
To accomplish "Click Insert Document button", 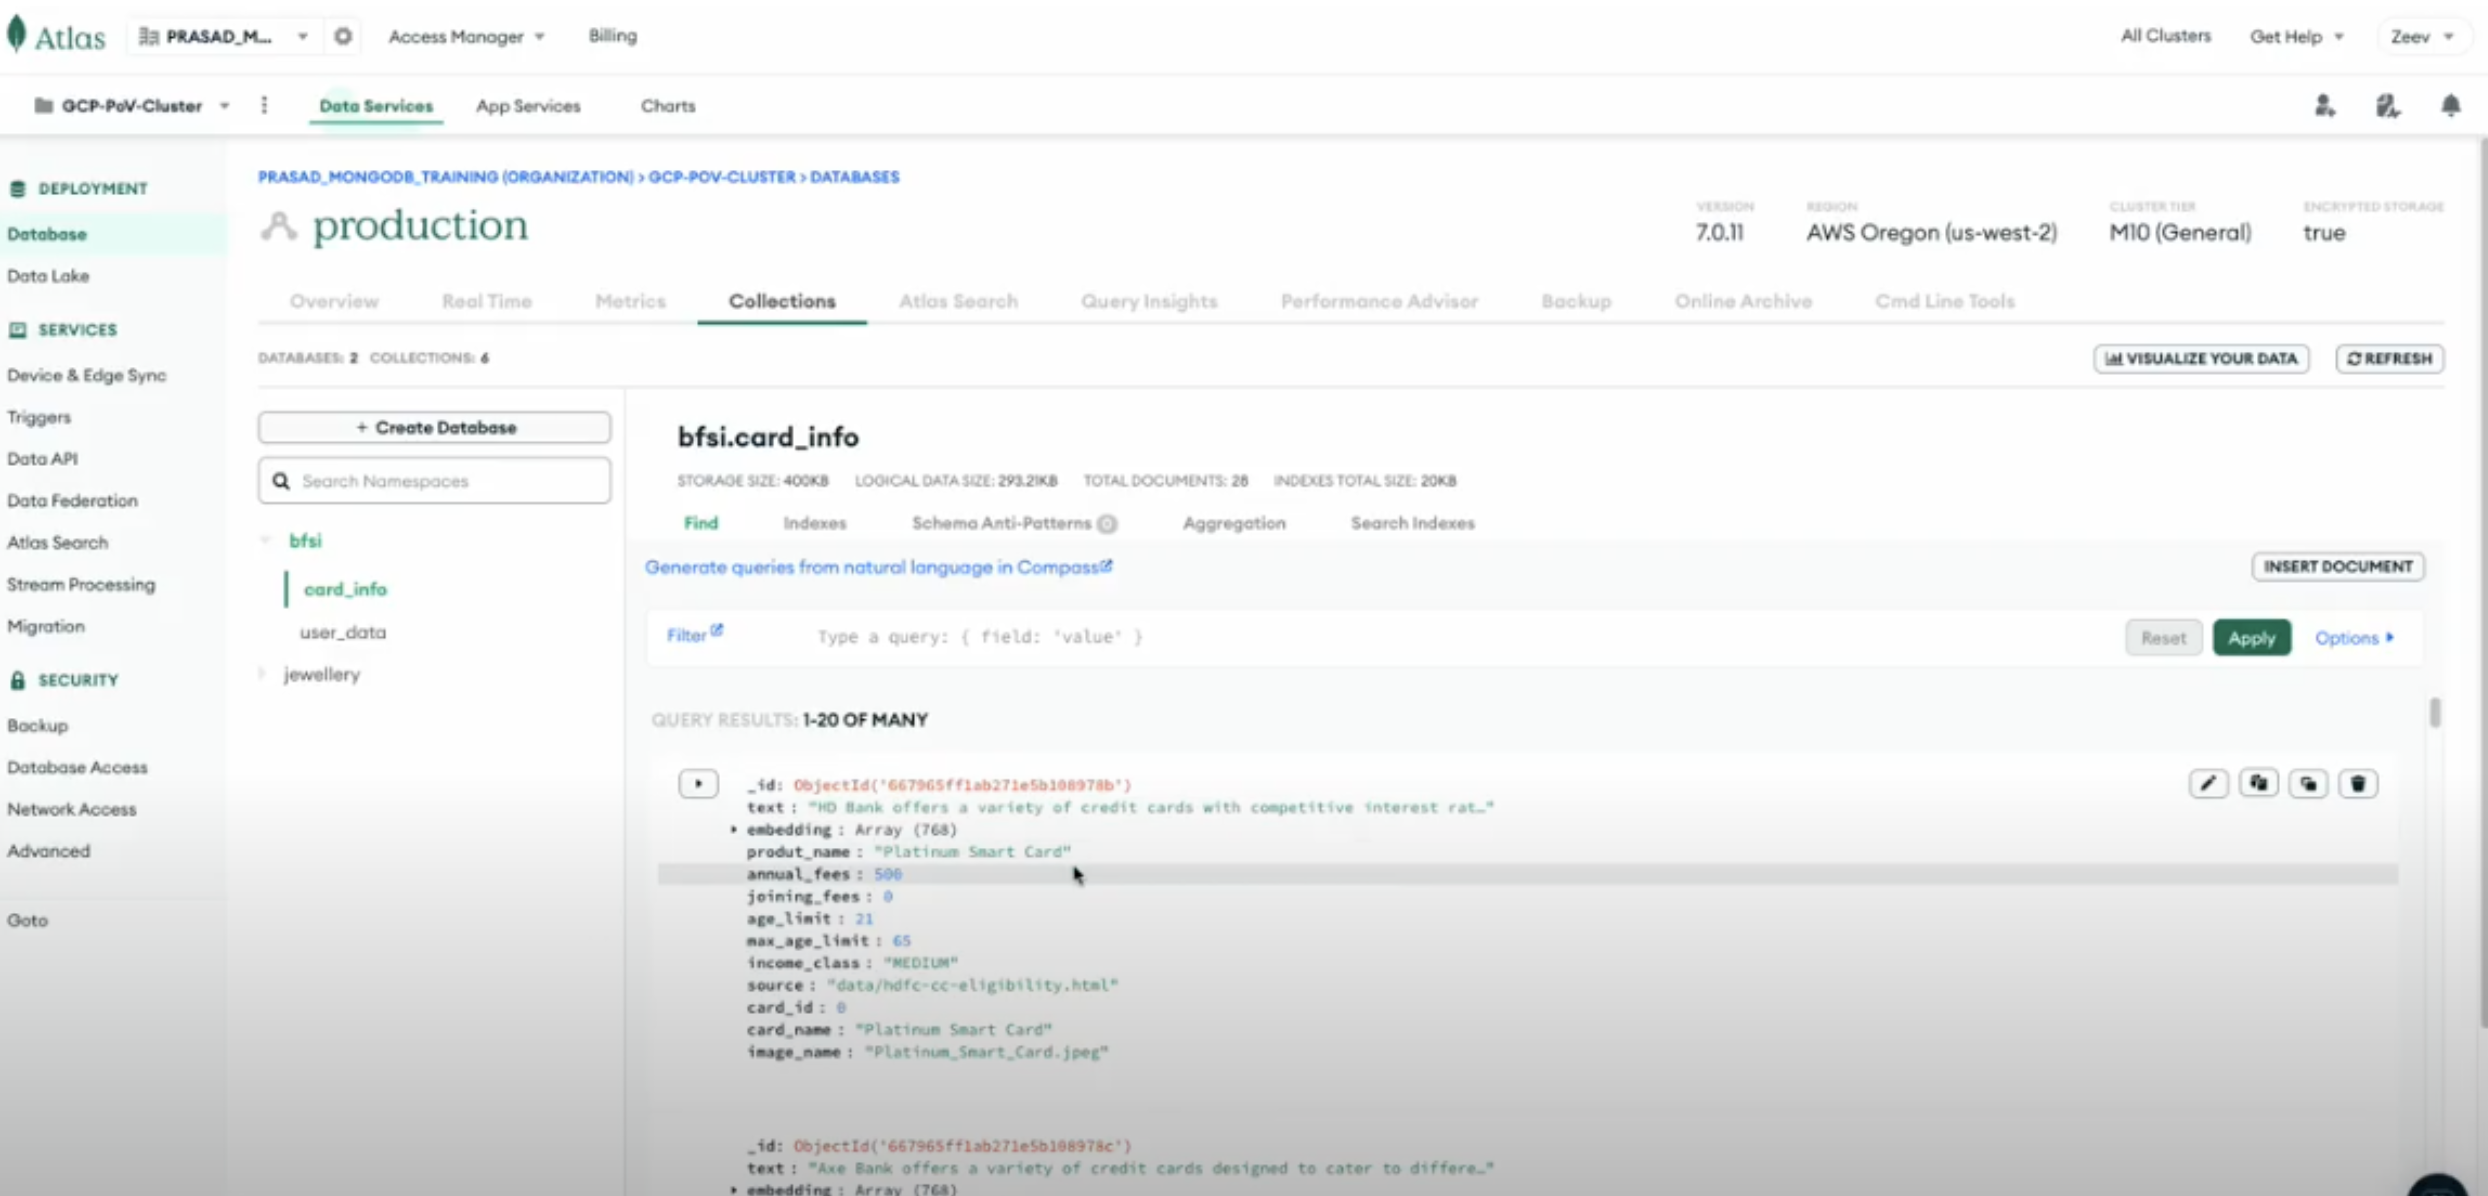I will pyautogui.click(x=2337, y=566).
